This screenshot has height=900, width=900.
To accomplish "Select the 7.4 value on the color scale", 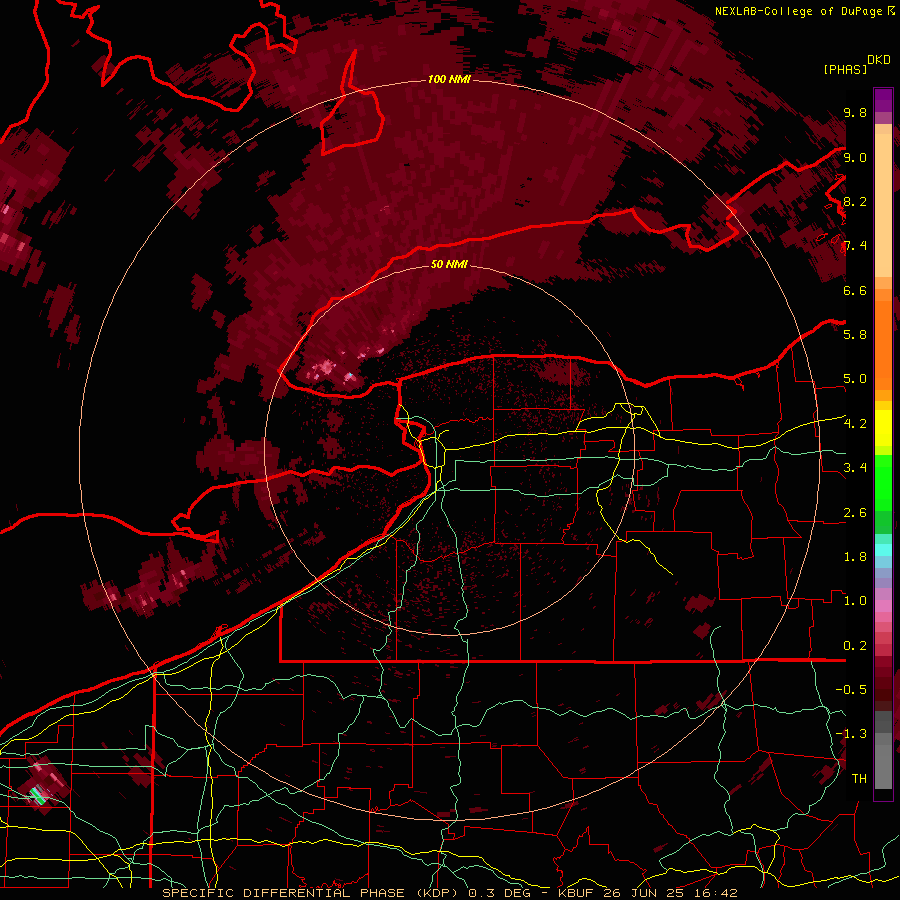I will (x=855, y=246).
